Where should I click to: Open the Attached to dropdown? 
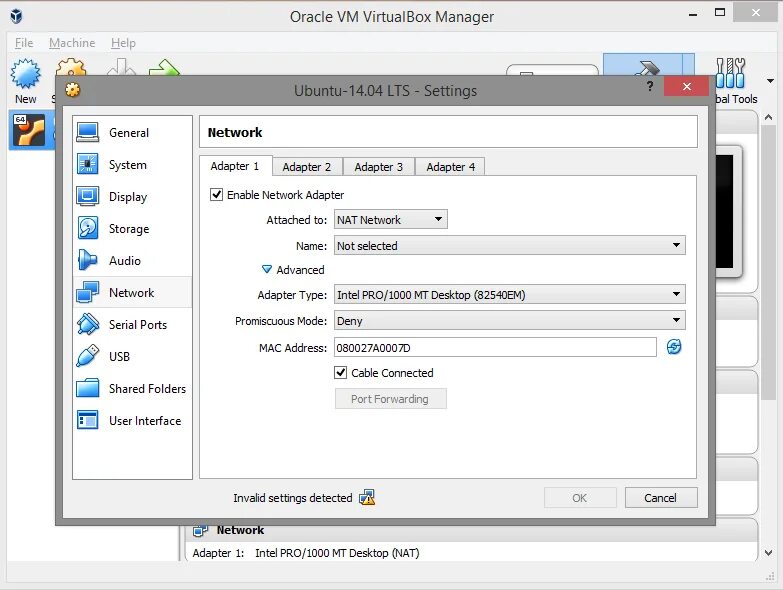pos(391,220)
